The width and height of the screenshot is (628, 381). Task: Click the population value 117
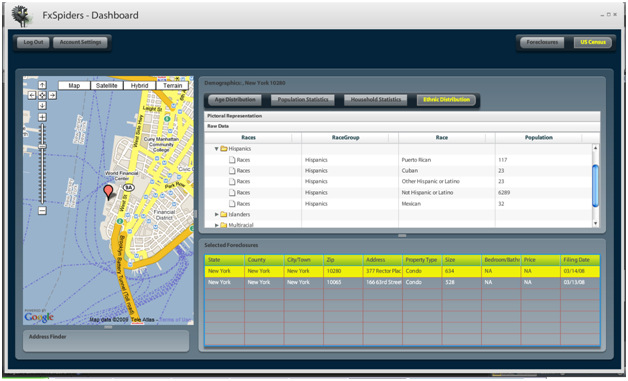pos(503,160)
